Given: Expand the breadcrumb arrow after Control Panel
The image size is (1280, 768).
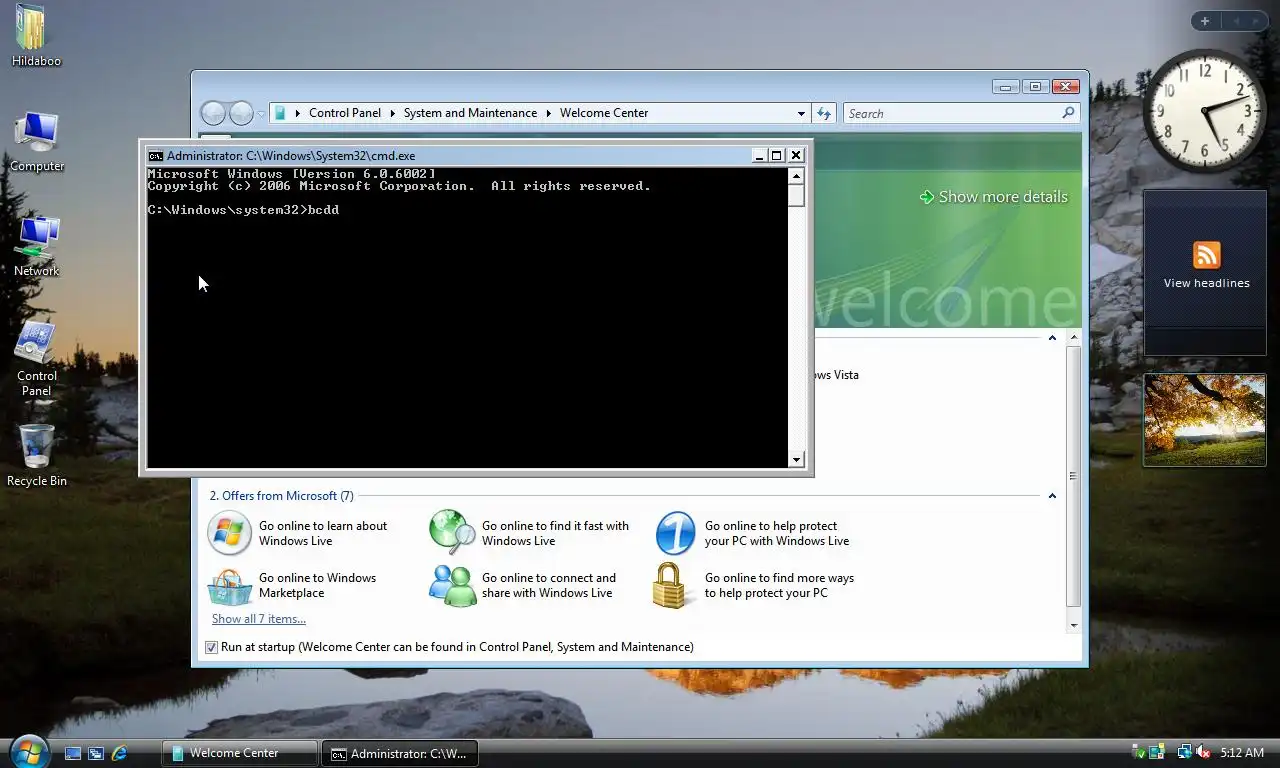Looking at the screenshot, I should [x=393, y=113].
